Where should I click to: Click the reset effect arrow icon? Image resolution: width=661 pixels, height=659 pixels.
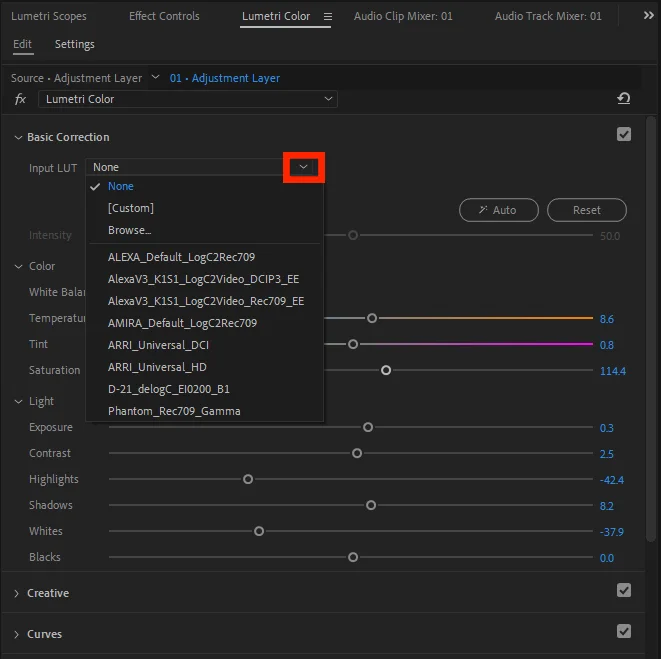tap(623, 99)
